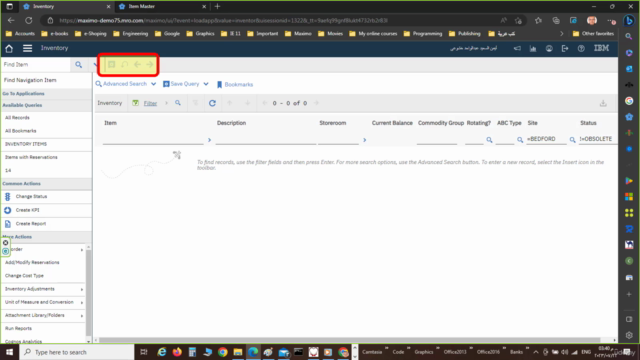Image resolution: width=640 pixels, height=360 pixels.
Task: Refresh the Inventory table
Action: coord(212,103)
